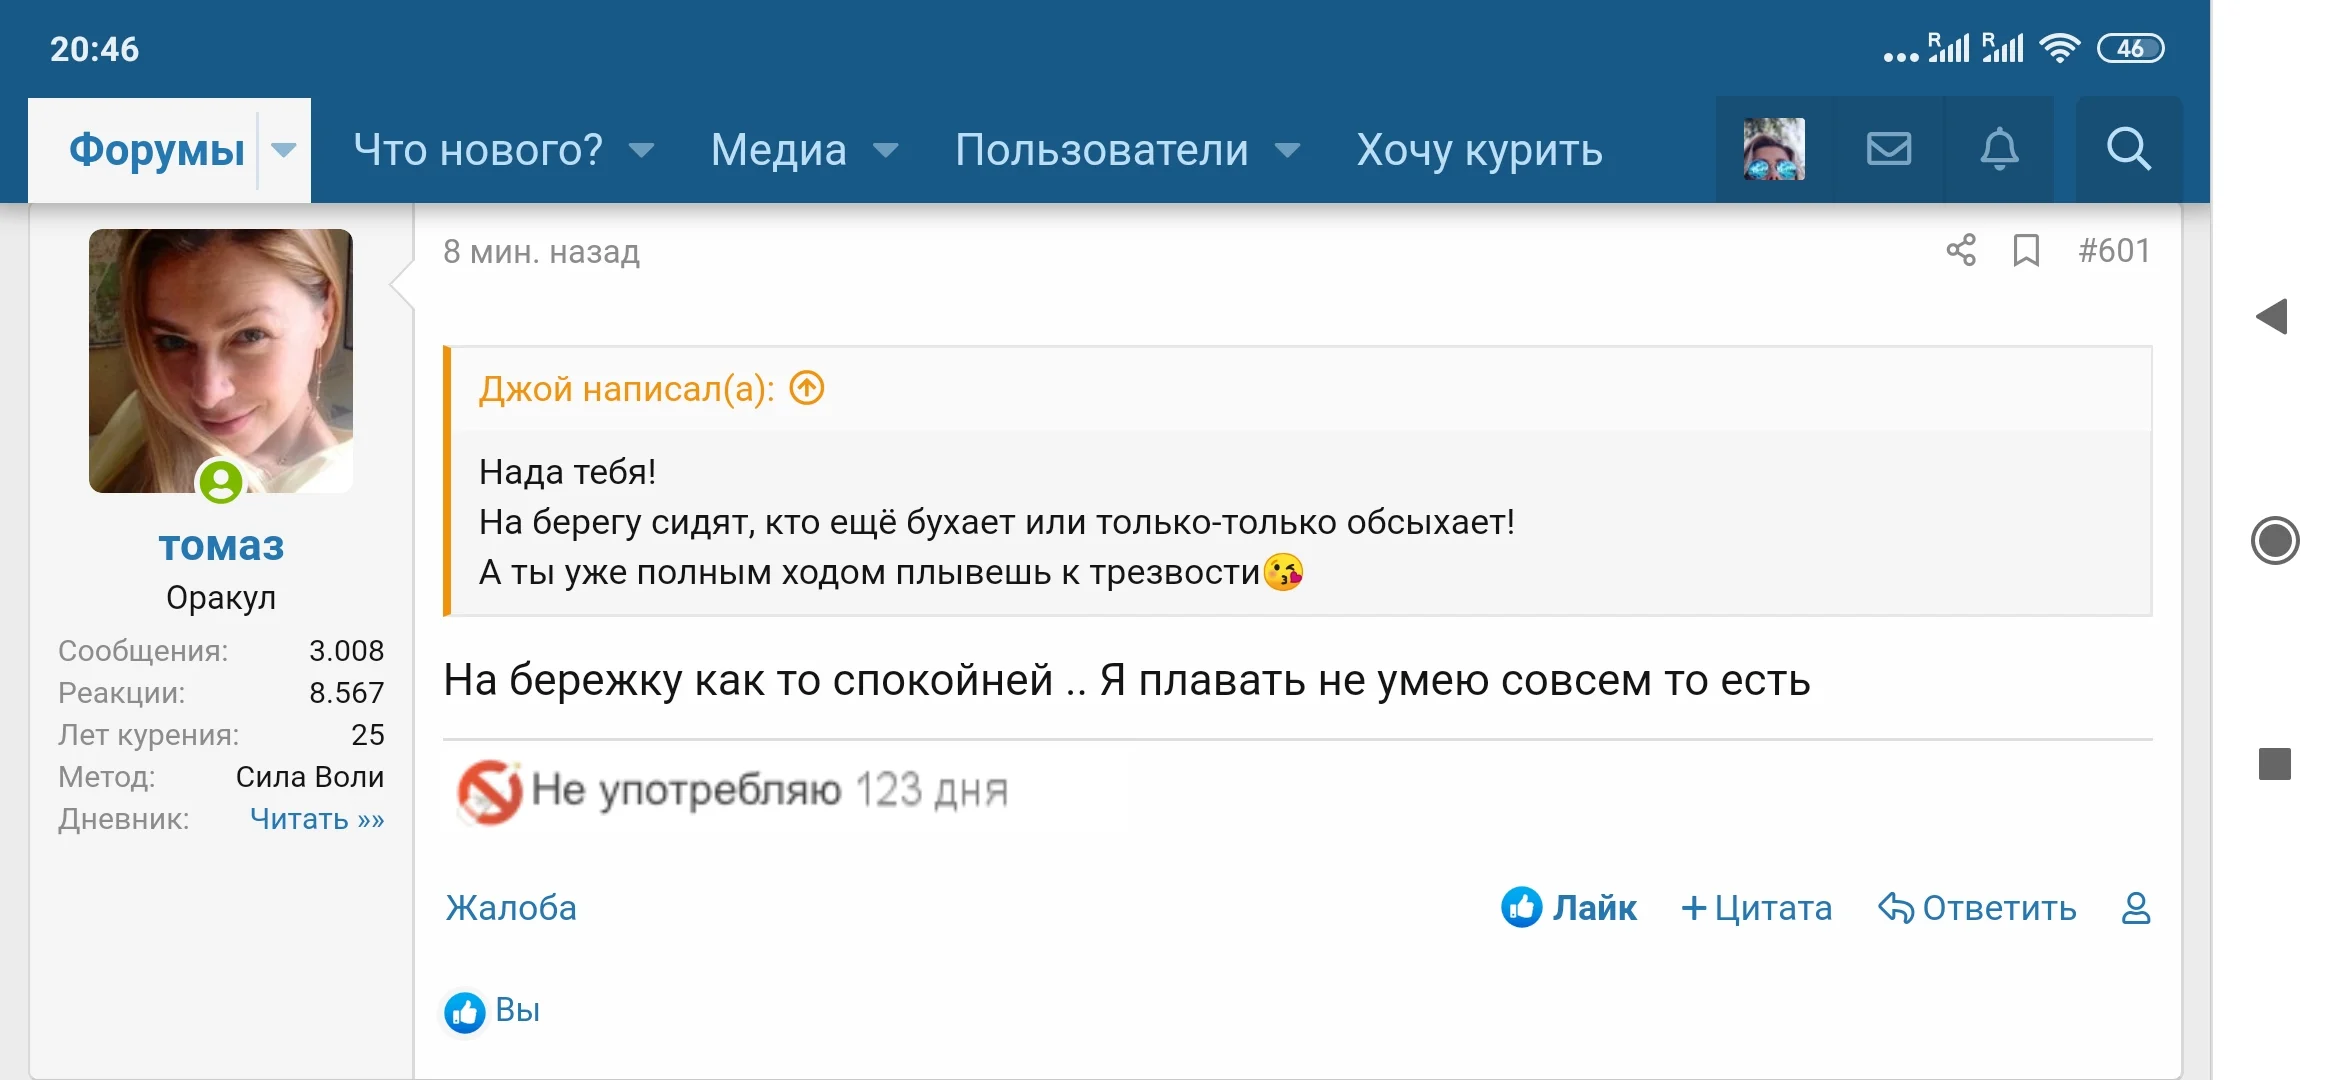Go to Хочу курить menu item

[1477, 150]
